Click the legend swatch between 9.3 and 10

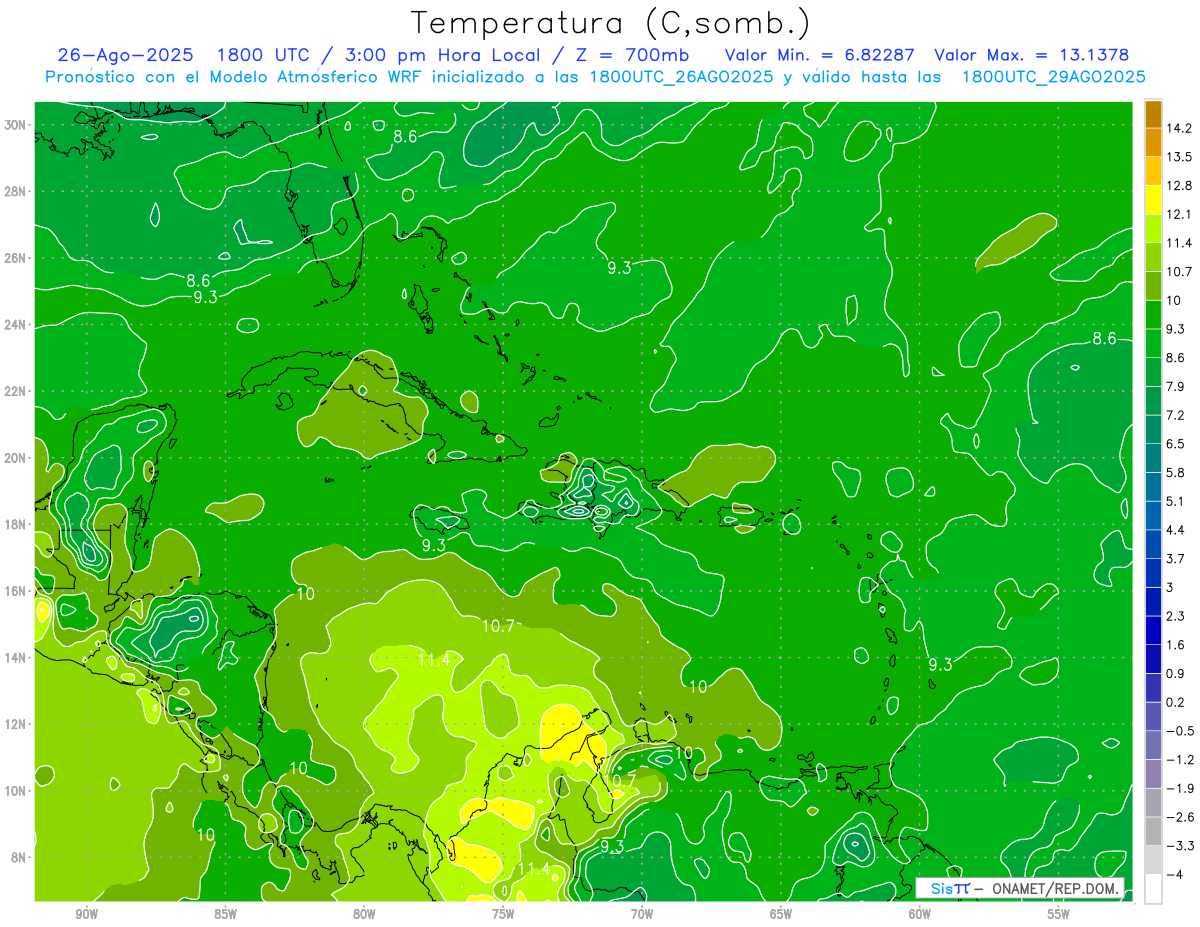click(1153, 314)
